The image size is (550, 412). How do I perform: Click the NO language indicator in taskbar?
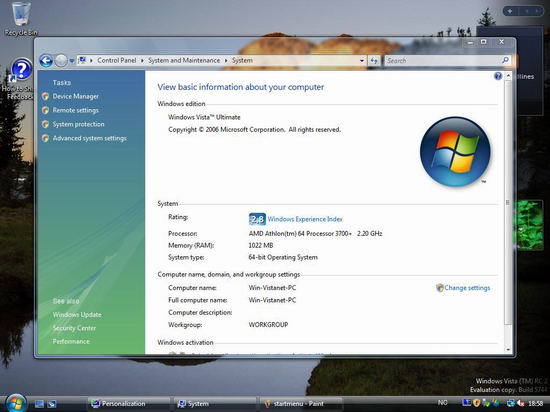click(x=442, y=403)
